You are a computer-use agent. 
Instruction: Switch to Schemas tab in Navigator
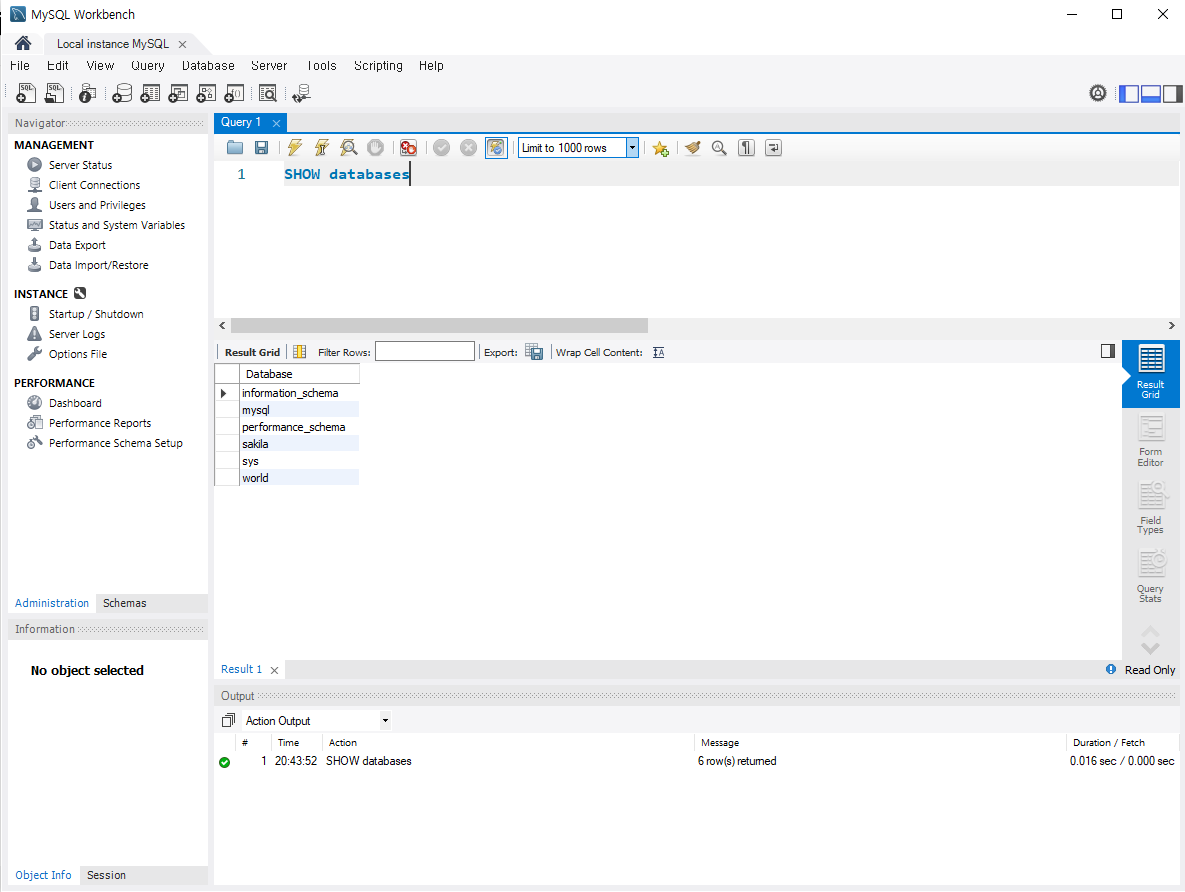[x=125, y=603]
